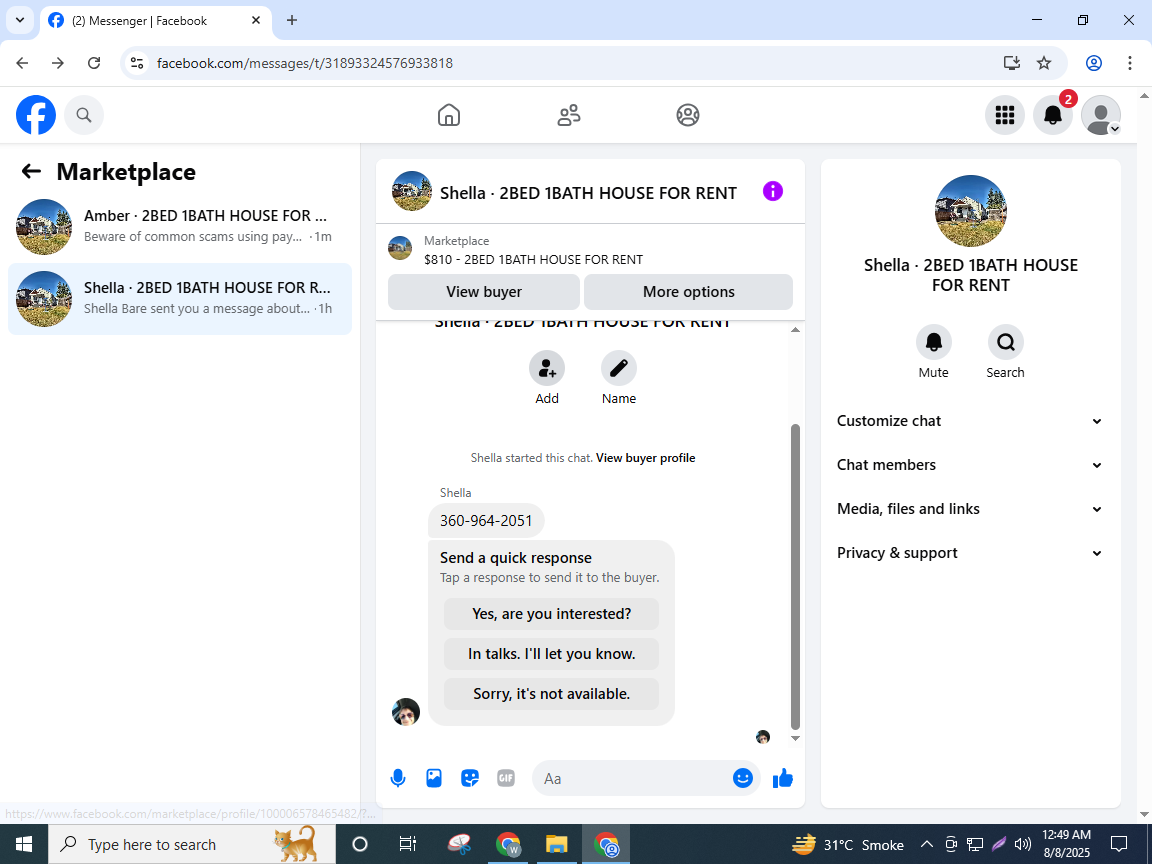
Task: Show hidden system tray icons
Action: coord(927,844)
